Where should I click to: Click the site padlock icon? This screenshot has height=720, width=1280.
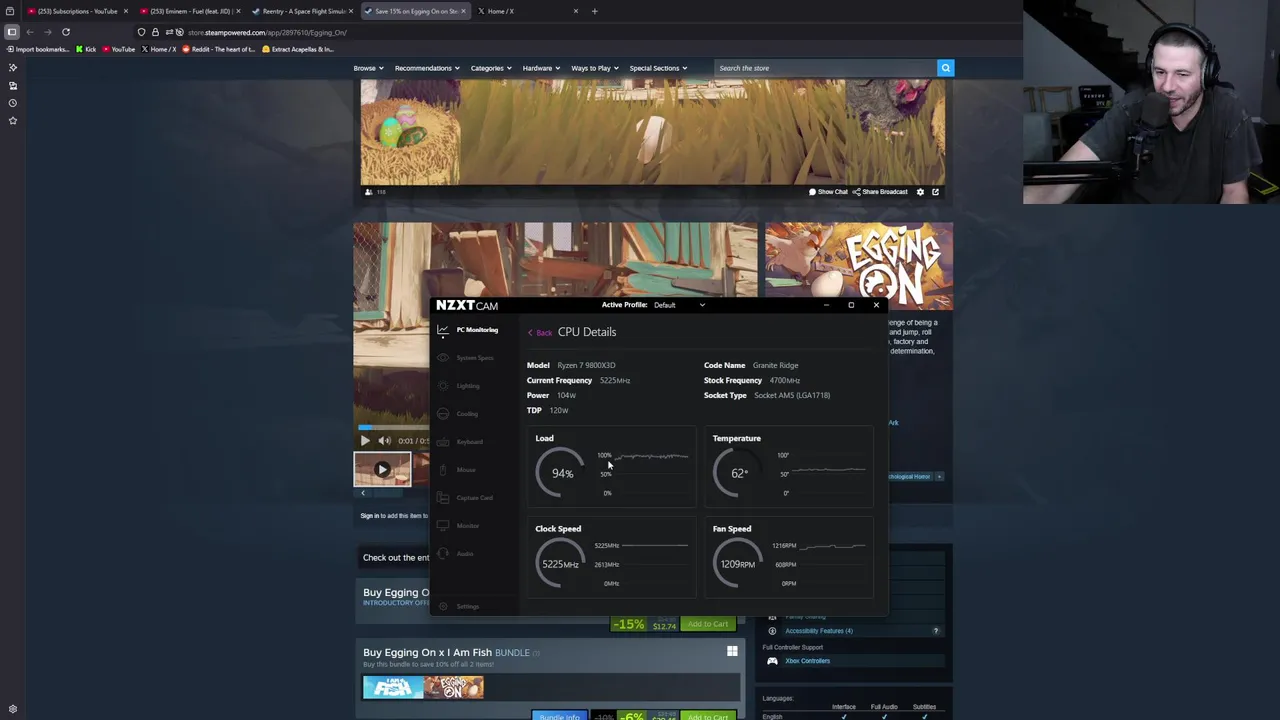(155, 32)
